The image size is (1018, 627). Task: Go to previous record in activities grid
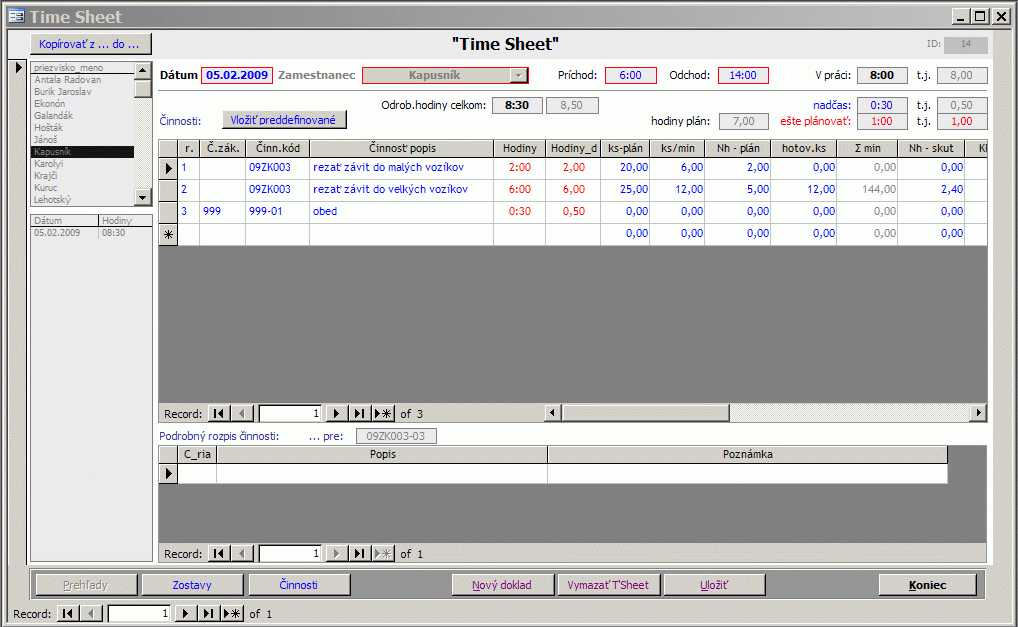click(242, 413)
